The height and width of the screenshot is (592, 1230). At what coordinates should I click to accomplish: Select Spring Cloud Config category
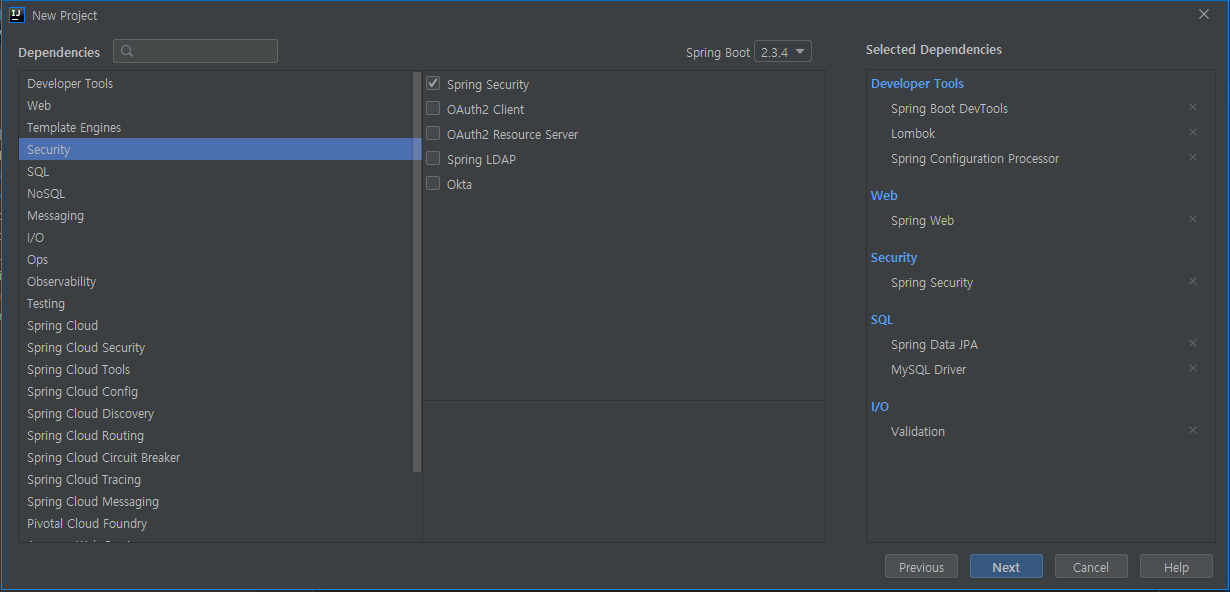(216, 392)
